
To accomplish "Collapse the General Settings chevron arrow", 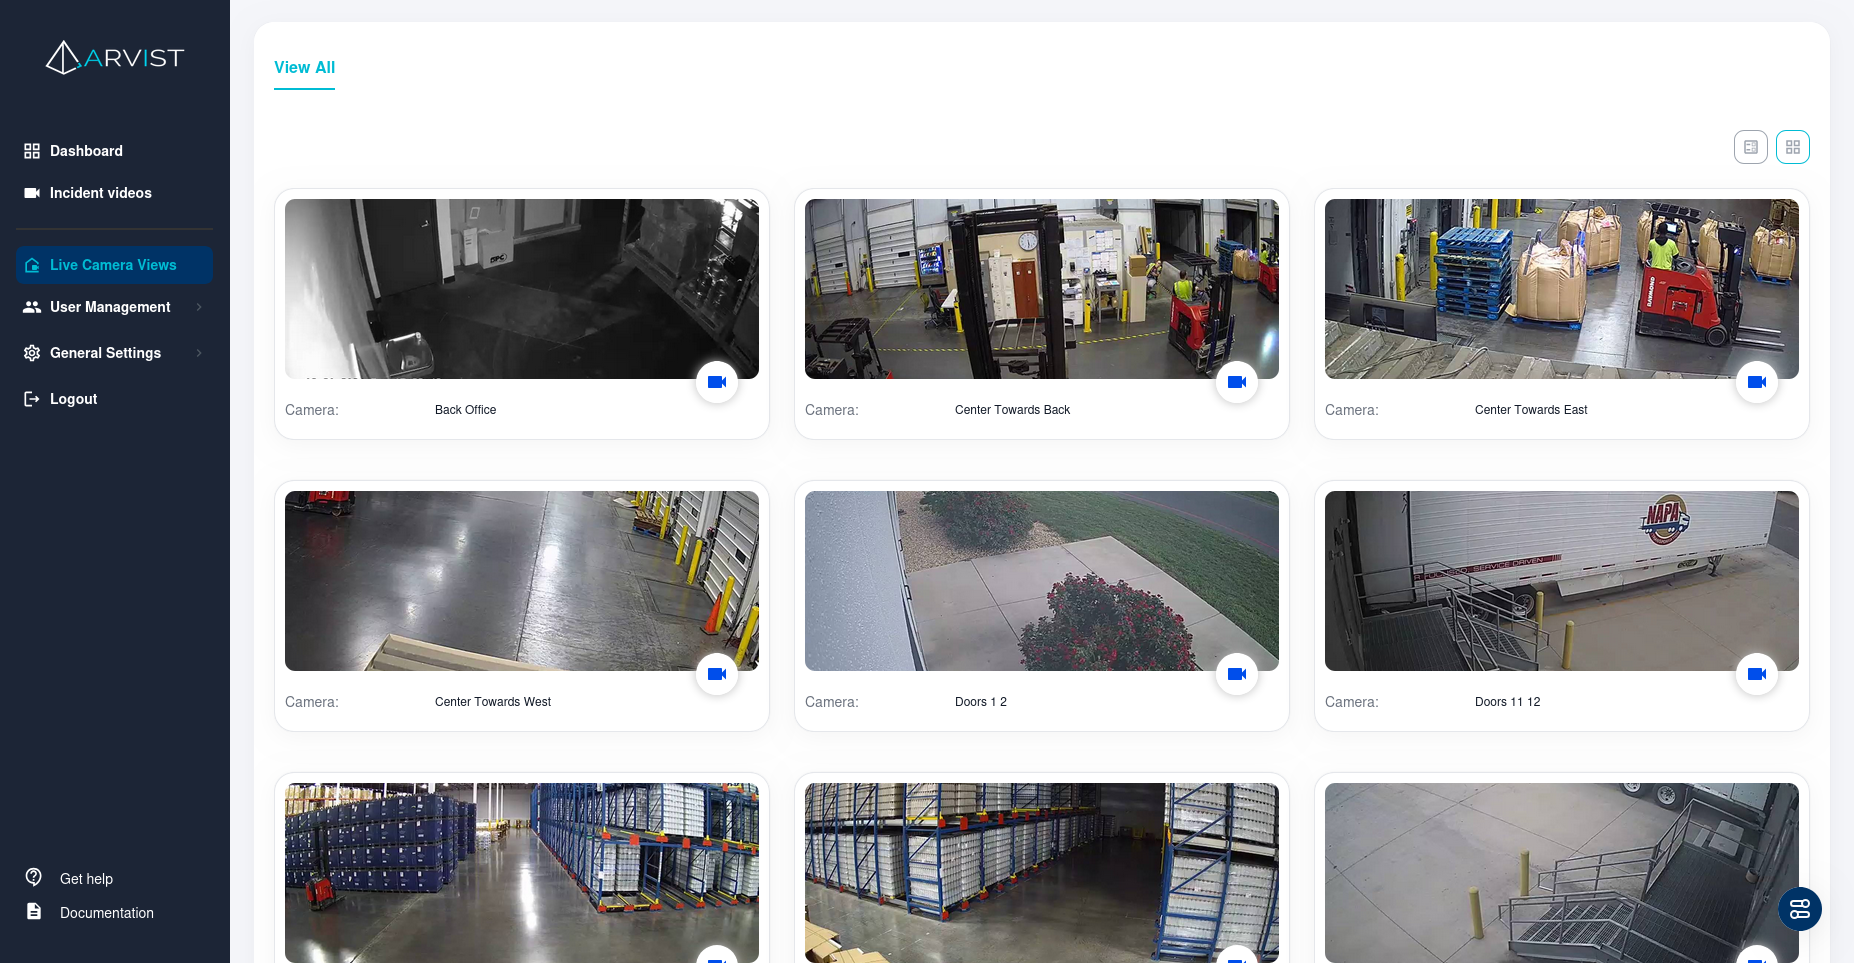I will (x=198, y=353).
